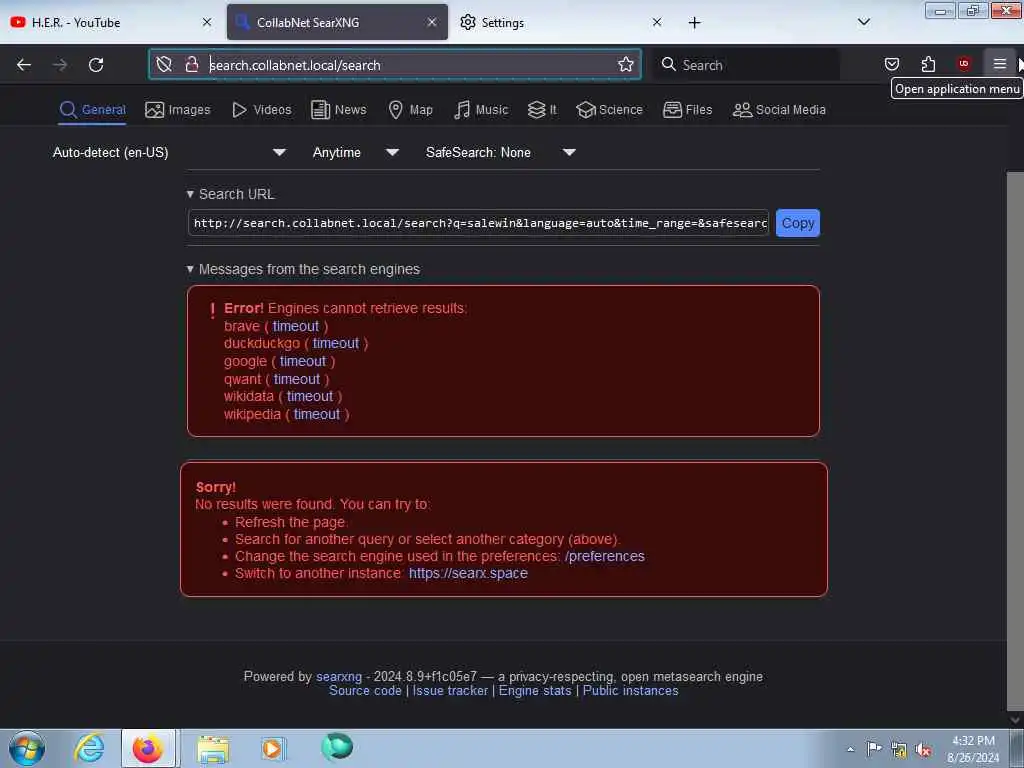1024x768 pixels.
Task: Open Firefox extensions puzzle icon
Action: [x=928, y=64]
